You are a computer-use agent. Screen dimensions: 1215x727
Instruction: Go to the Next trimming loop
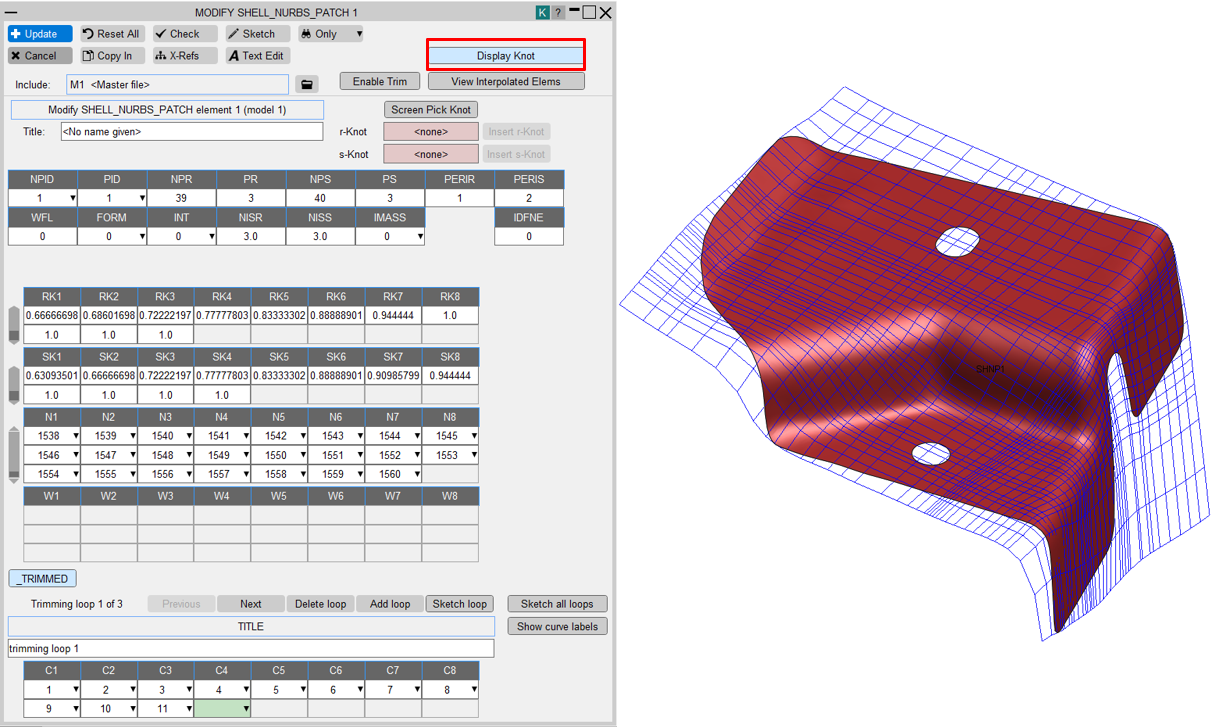click(250, 604)
